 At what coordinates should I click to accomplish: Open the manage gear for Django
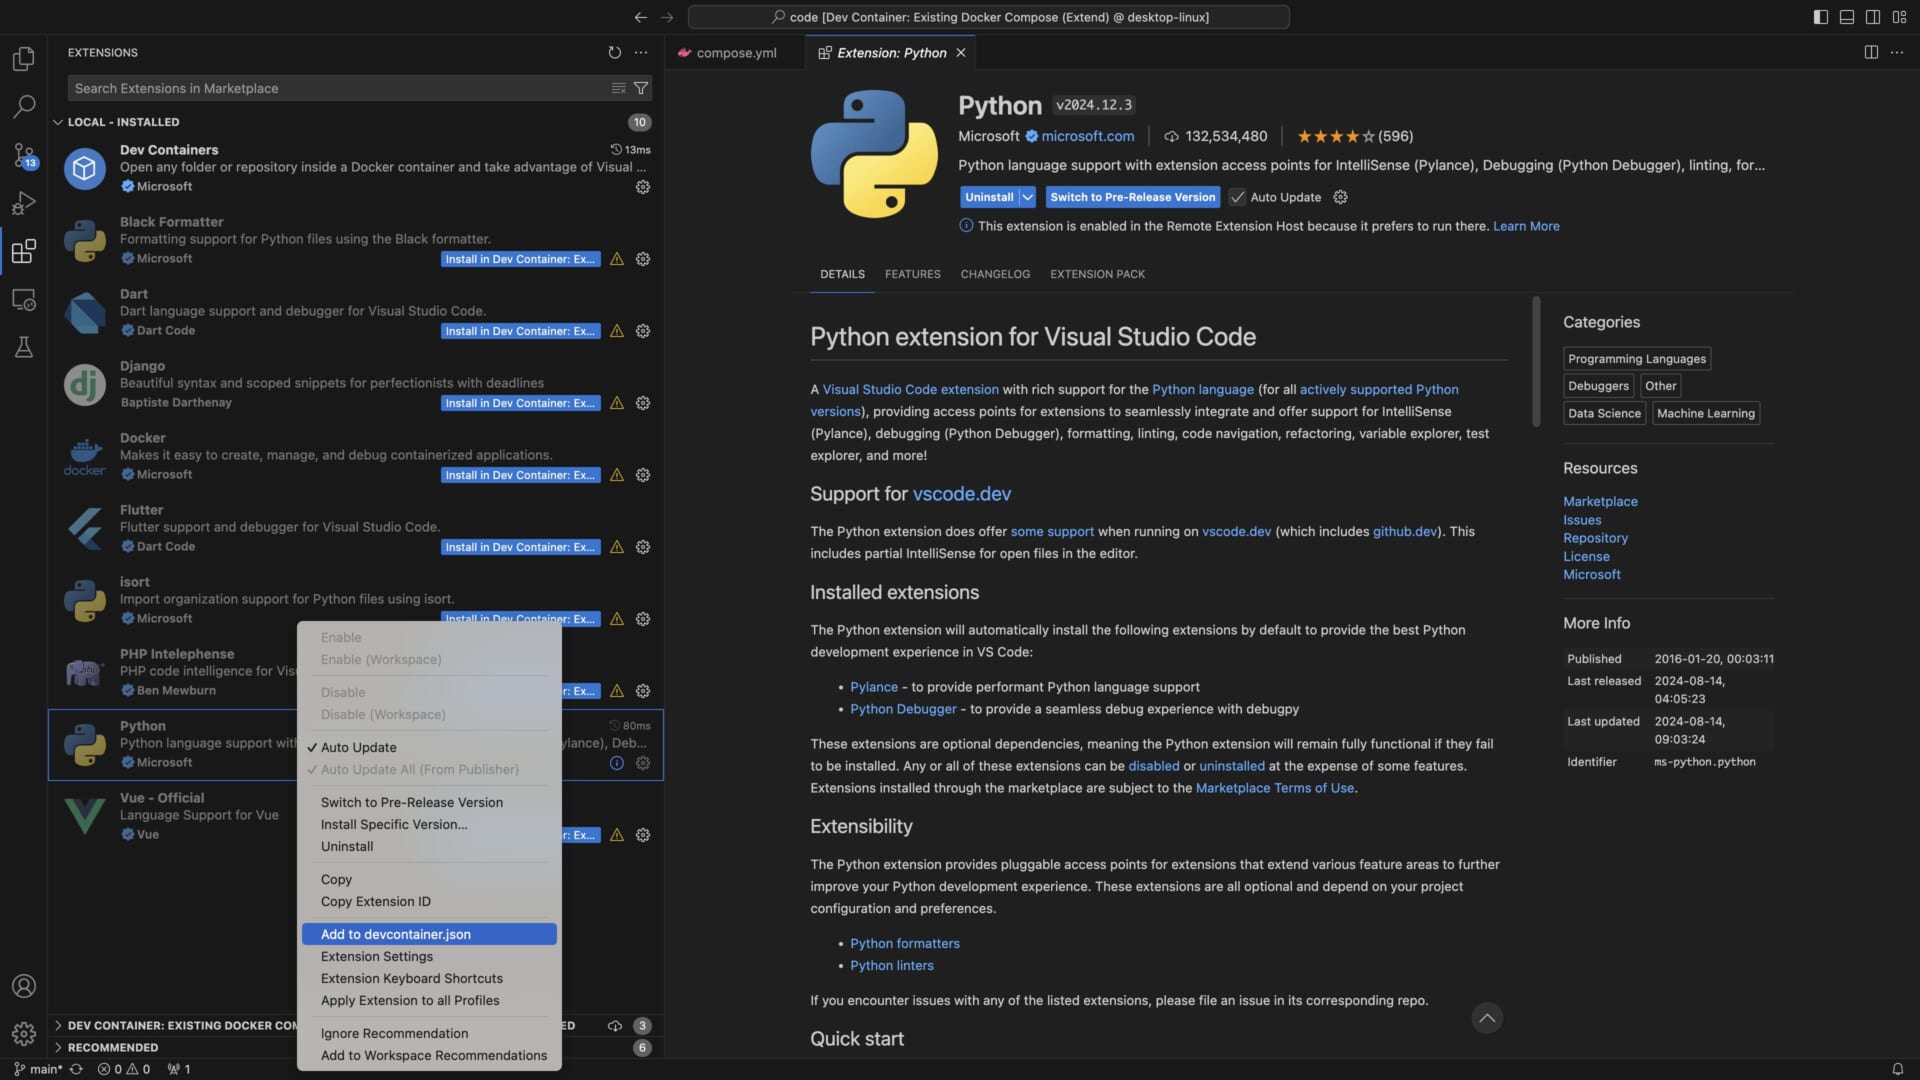643,403
